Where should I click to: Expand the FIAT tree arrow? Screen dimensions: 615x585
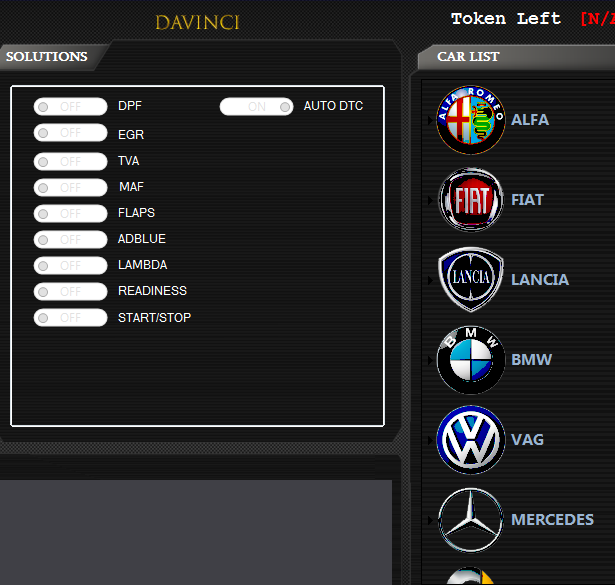pos(430,200)
